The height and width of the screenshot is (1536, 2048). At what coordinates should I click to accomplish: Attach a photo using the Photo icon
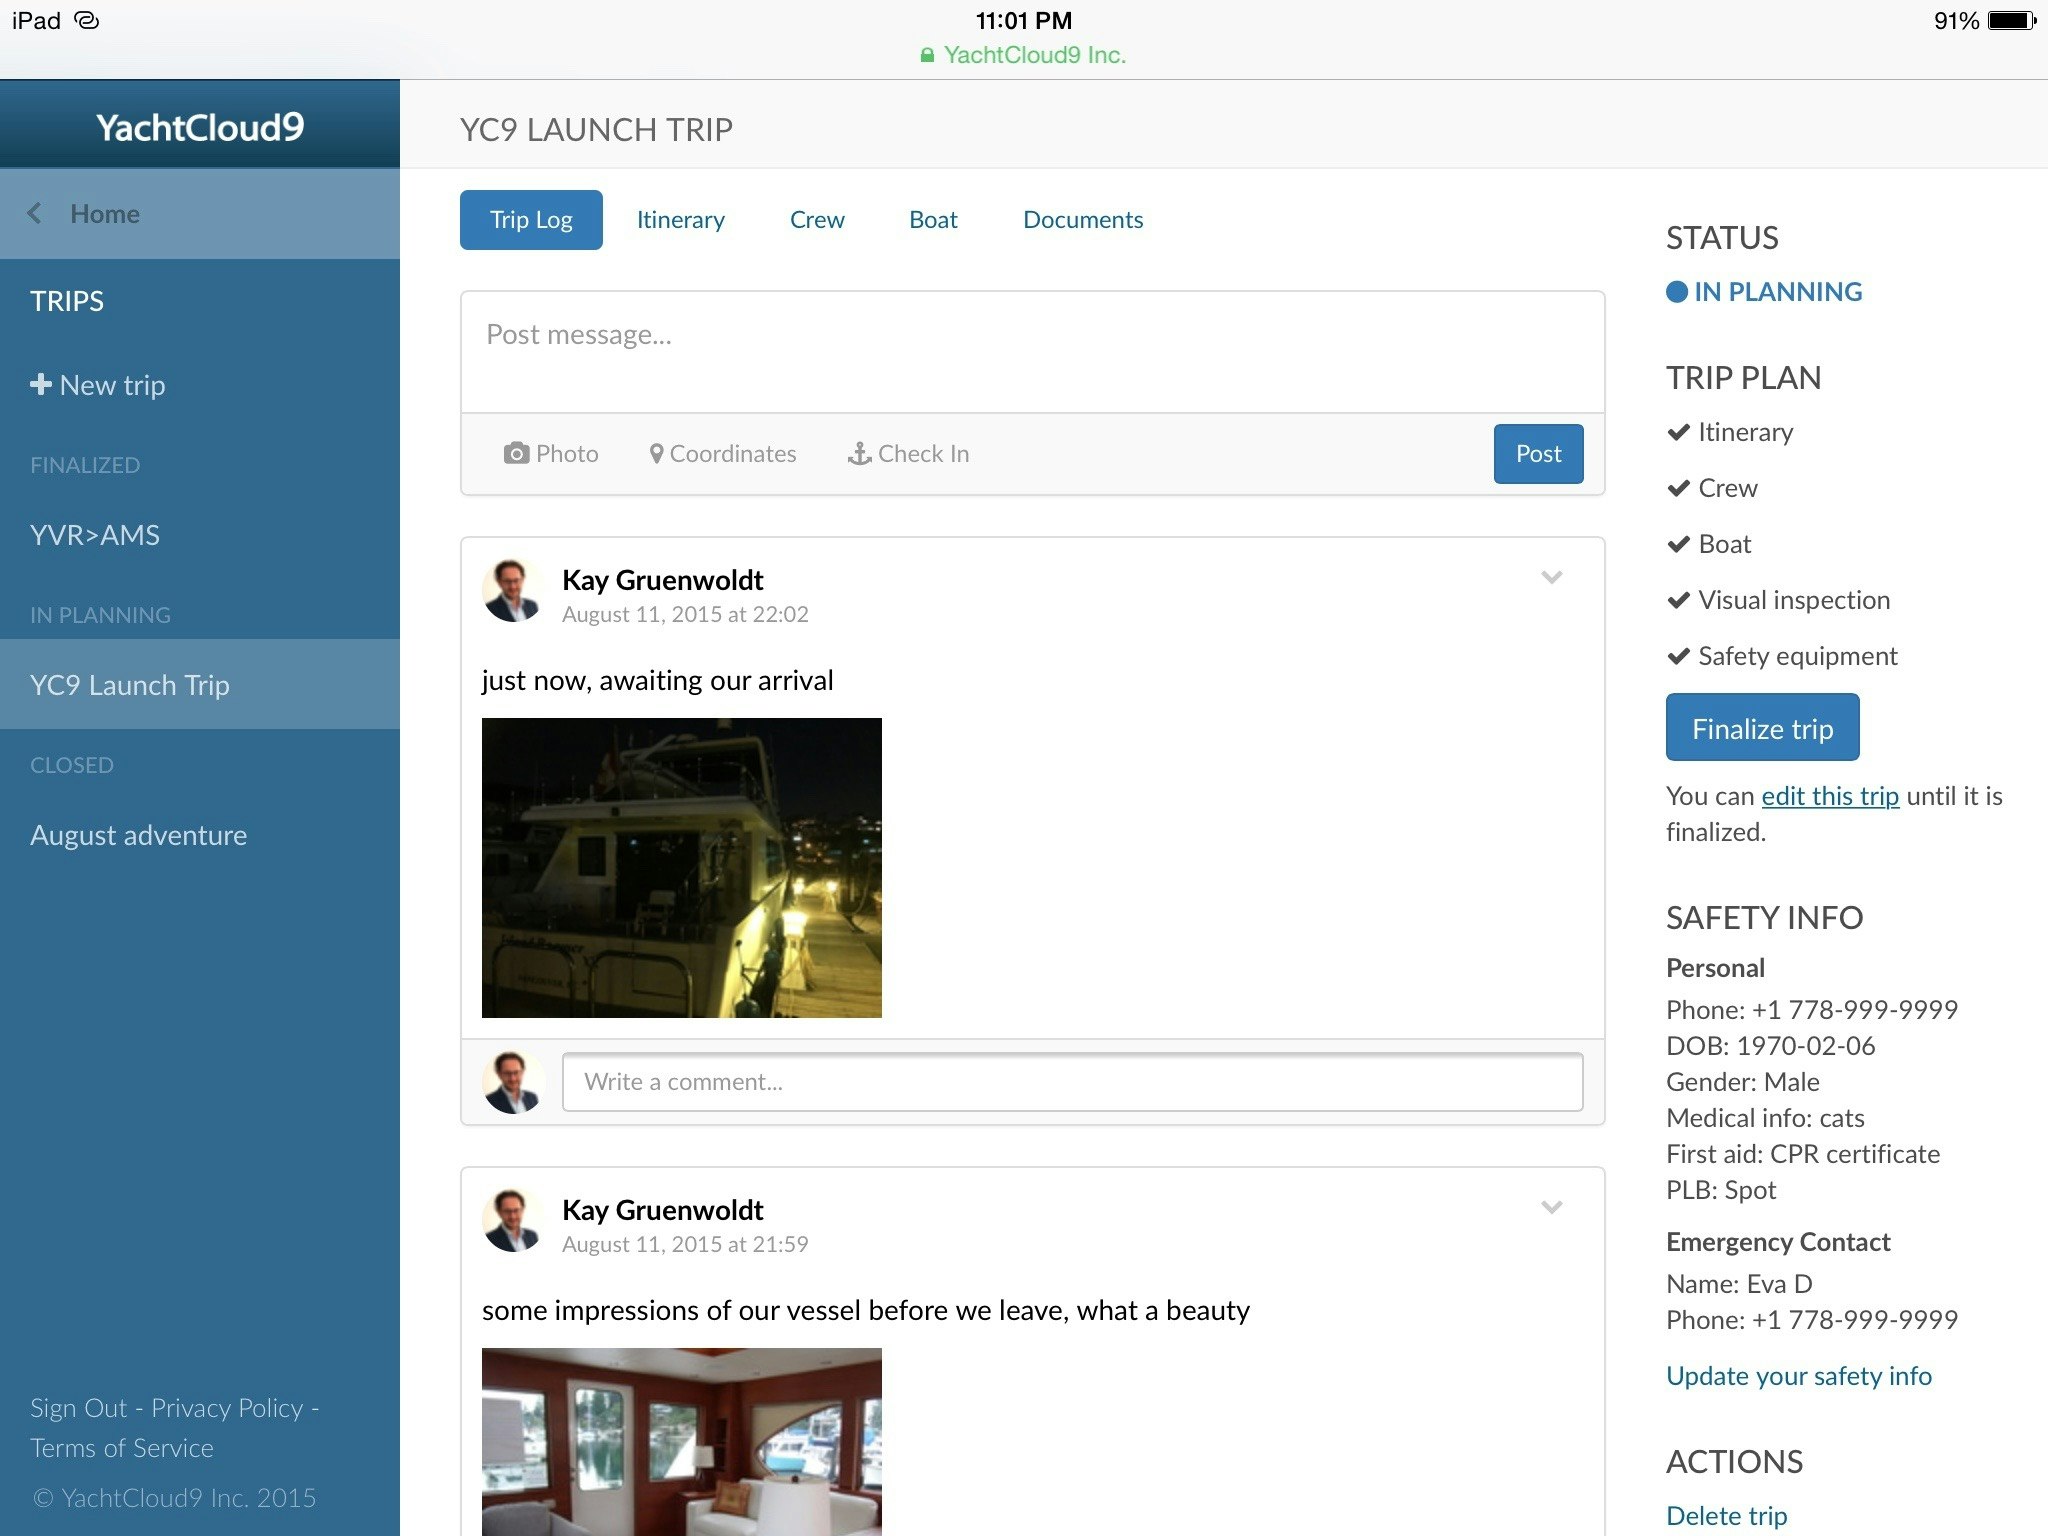tap(518, 453)
